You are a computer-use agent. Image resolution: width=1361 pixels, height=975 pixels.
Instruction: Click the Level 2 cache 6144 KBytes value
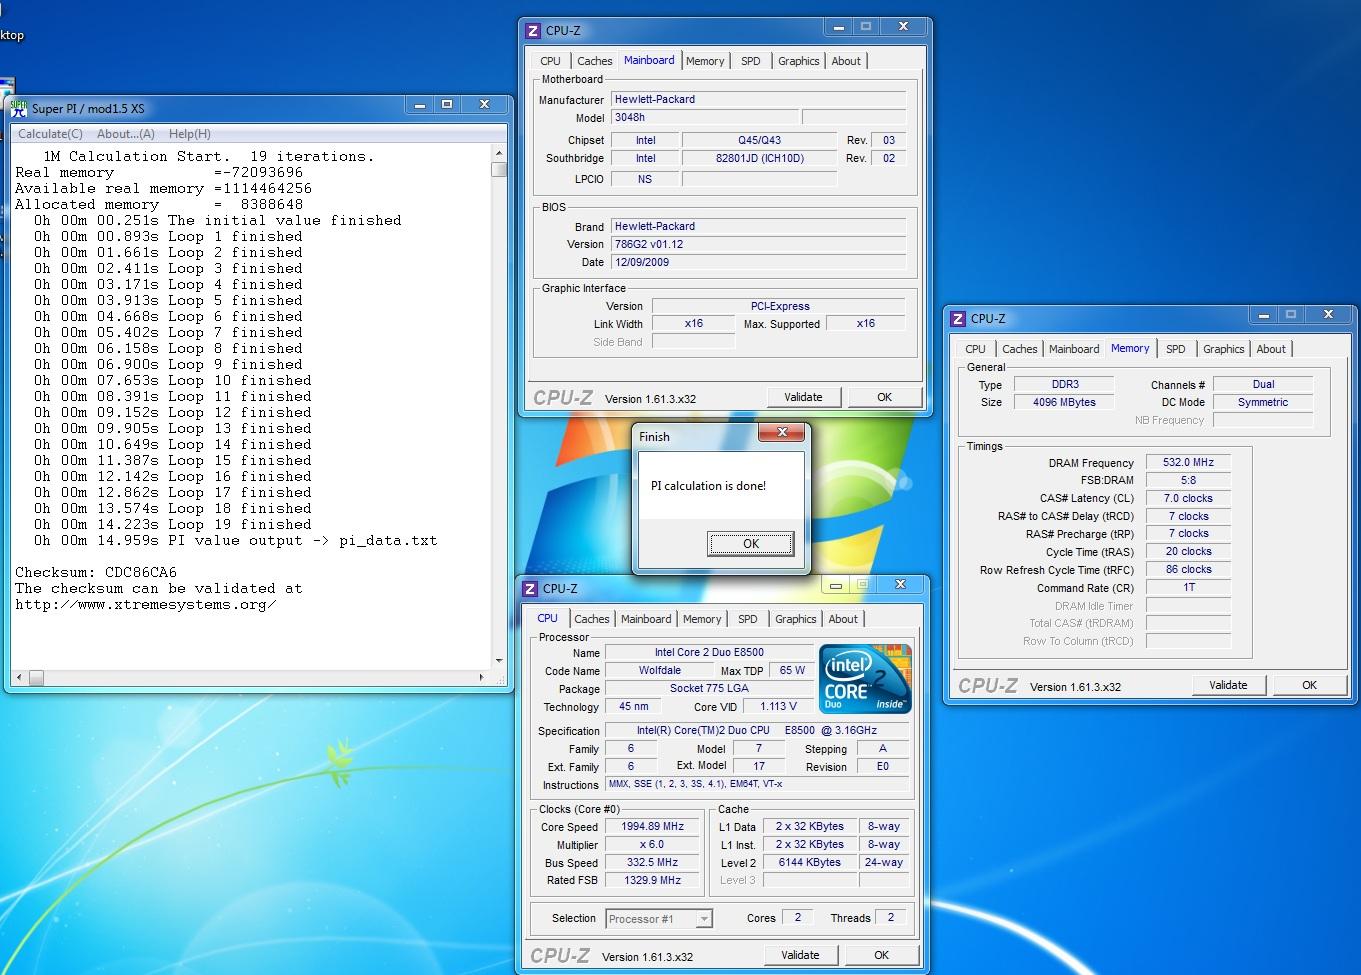point(809,863)
